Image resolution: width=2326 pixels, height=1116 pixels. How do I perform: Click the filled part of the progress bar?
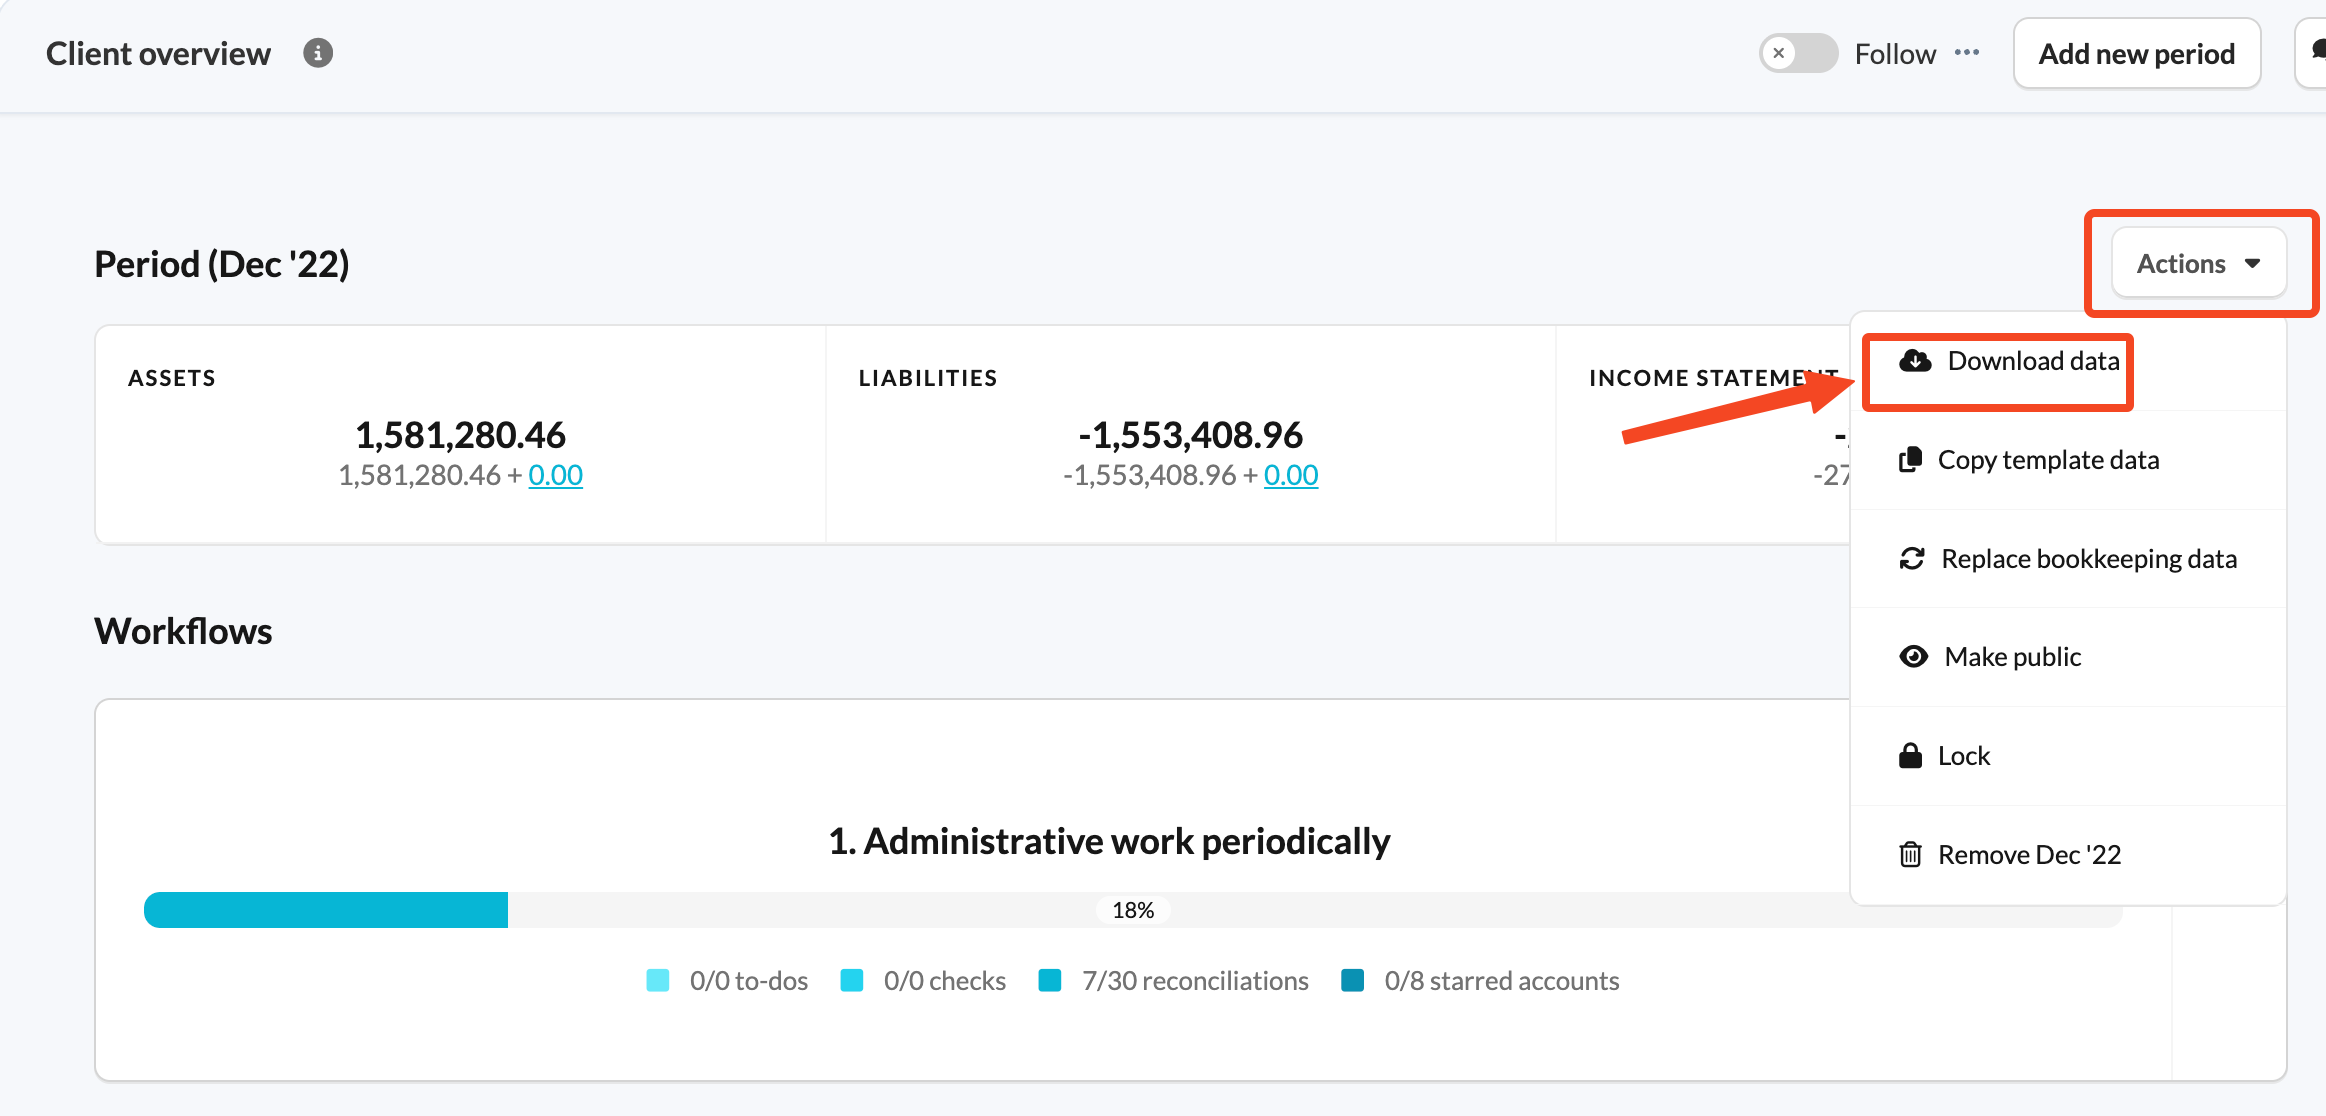[x=326, y=910]
